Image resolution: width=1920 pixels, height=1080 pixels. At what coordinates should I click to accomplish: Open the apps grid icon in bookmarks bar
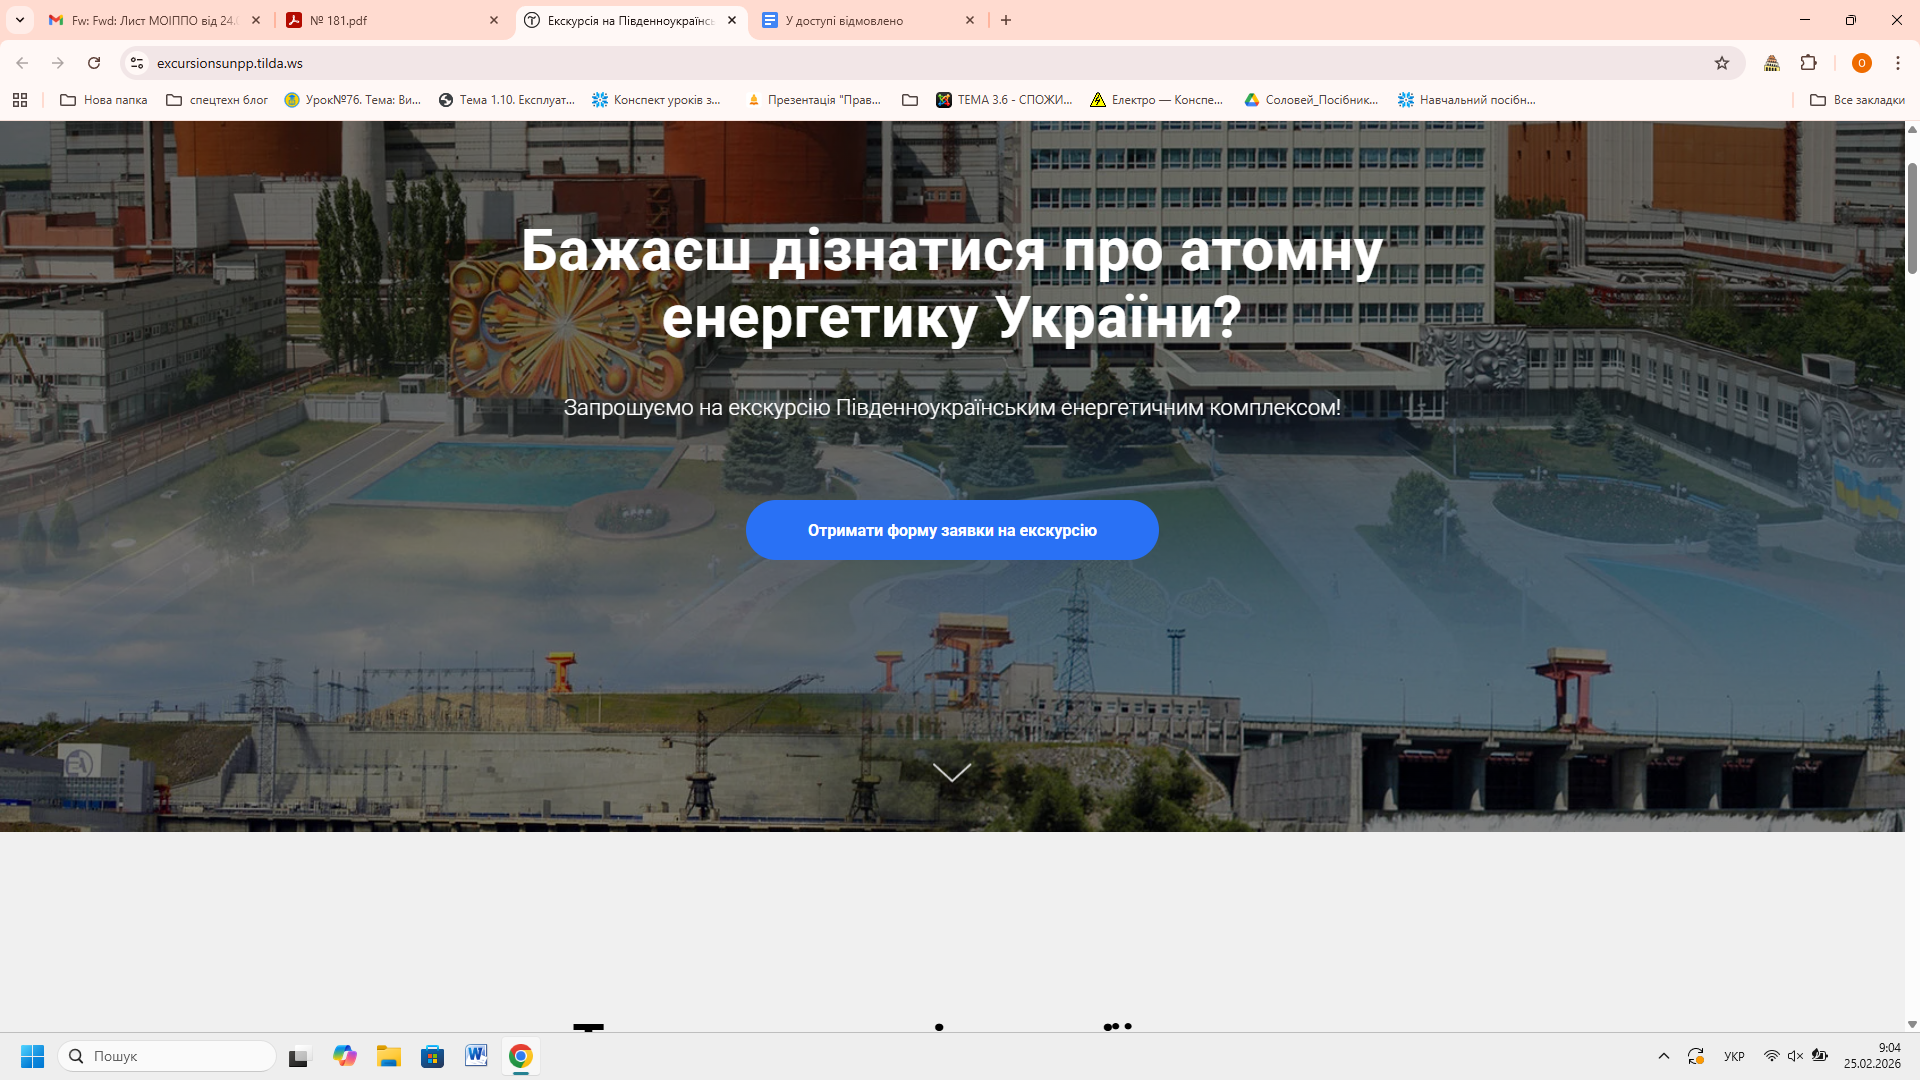pos(20,100)
